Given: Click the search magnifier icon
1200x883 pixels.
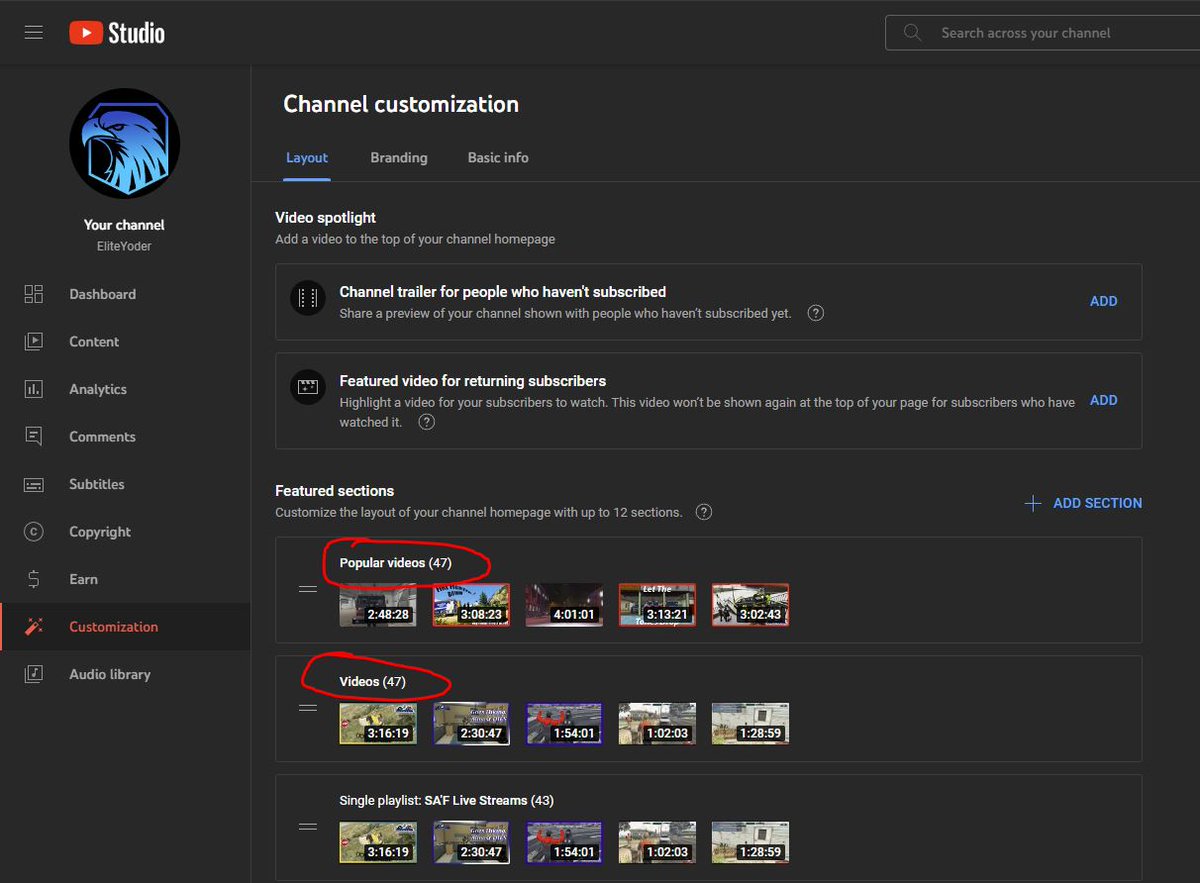Looking at the screenshot, I should point(912,33).
